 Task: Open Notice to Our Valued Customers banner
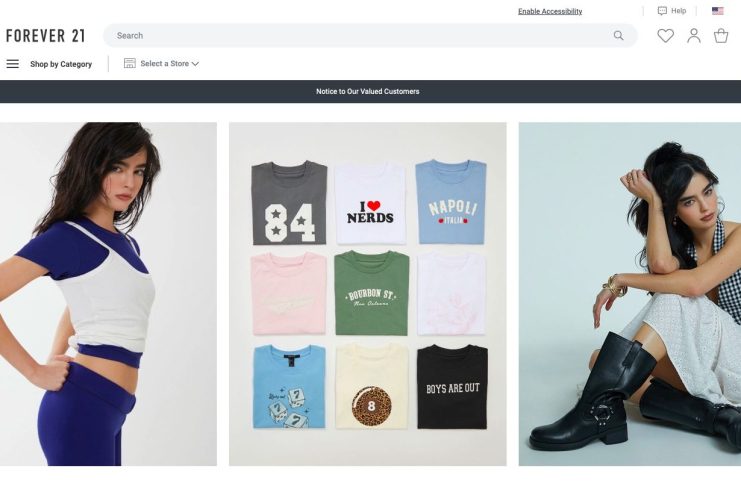pyautogui.click(x=368, y=91)
